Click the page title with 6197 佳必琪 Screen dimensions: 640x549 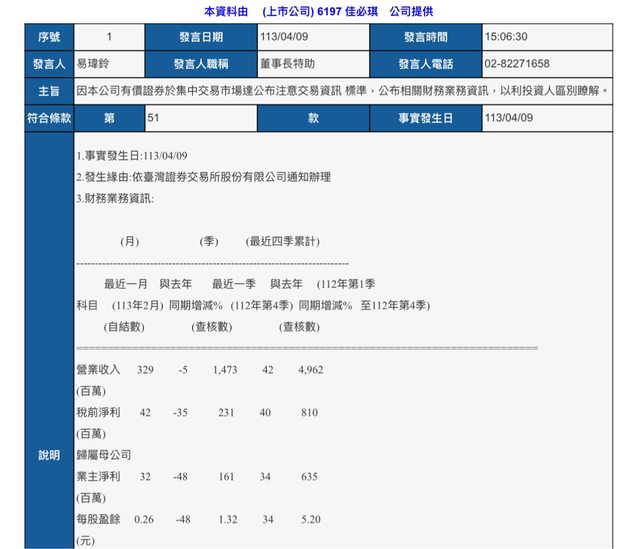pyautogui.click(x=319, y=11)
